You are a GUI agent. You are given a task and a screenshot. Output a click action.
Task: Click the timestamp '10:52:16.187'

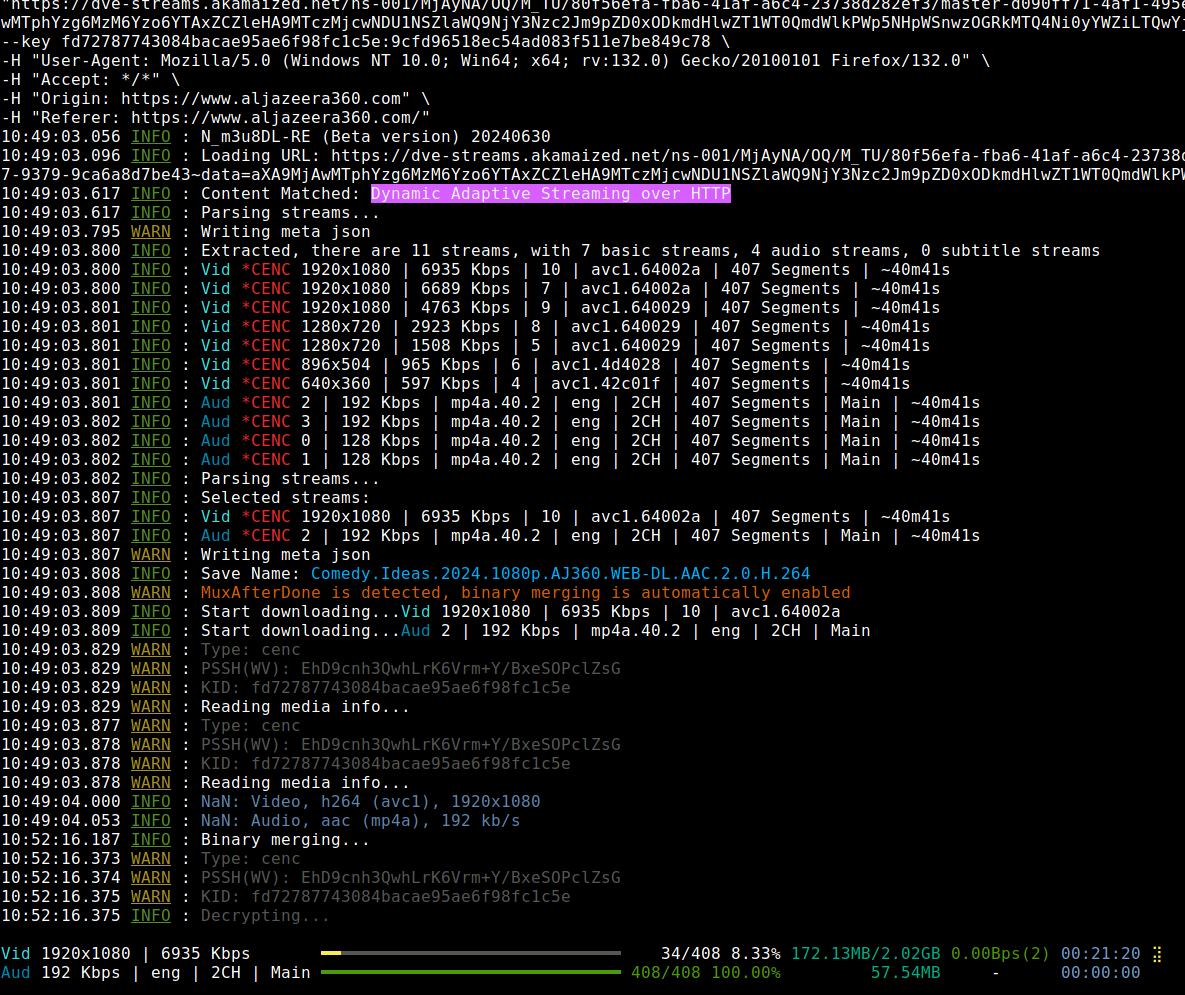(60, 839)
